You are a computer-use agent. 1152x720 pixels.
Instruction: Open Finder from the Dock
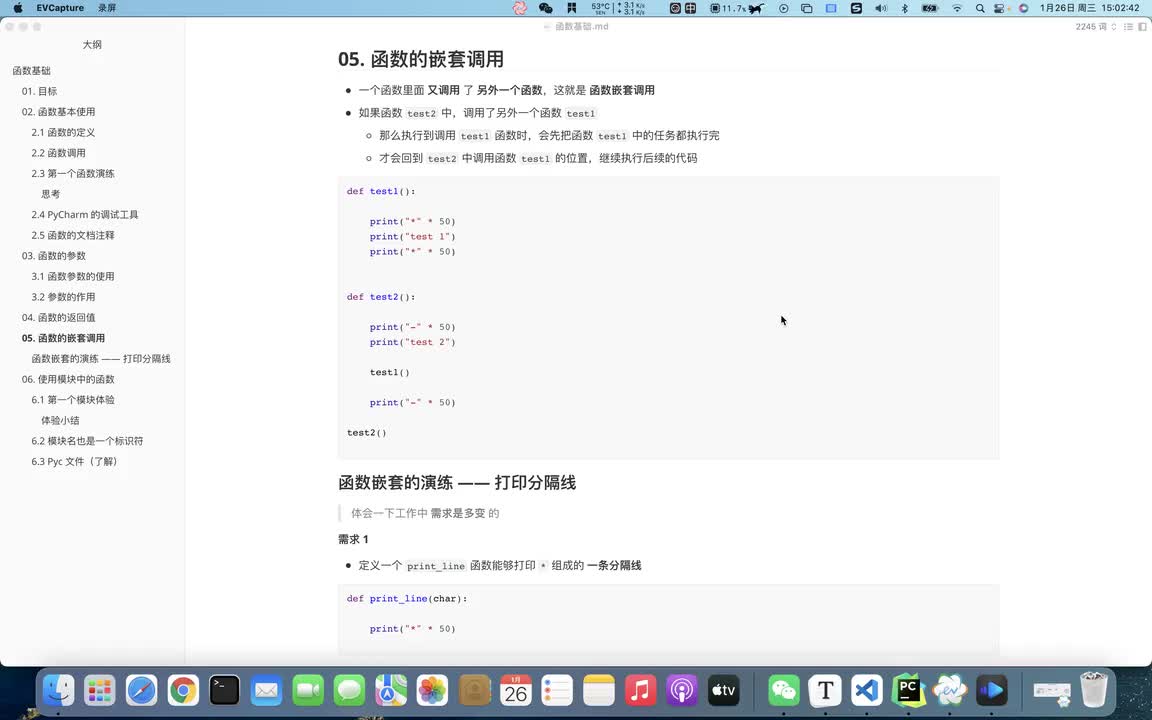pyautogui.click(x=58, y=691)
